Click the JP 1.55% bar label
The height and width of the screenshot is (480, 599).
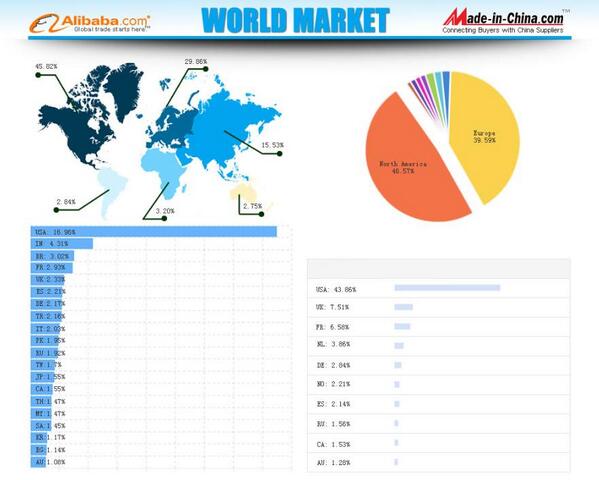50,377
